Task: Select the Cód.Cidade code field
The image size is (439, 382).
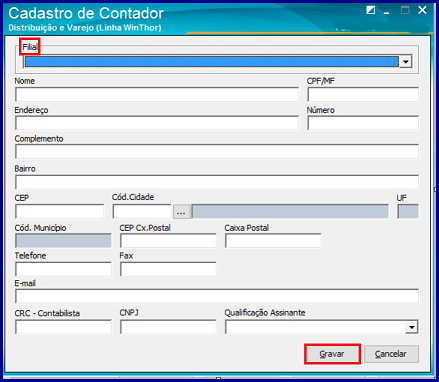Action: pyautogui.click(x=142, y=211)
